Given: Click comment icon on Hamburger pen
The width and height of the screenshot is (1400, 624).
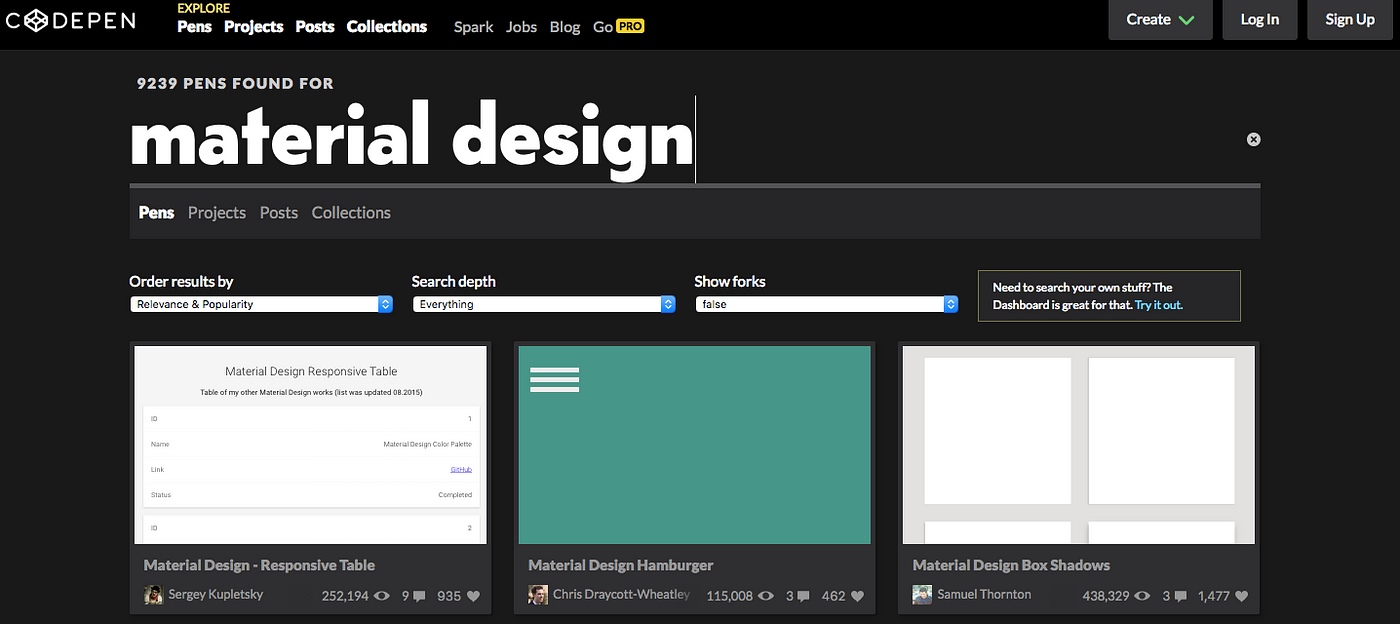Looking at the screenshot, I should tap(804, 597).
